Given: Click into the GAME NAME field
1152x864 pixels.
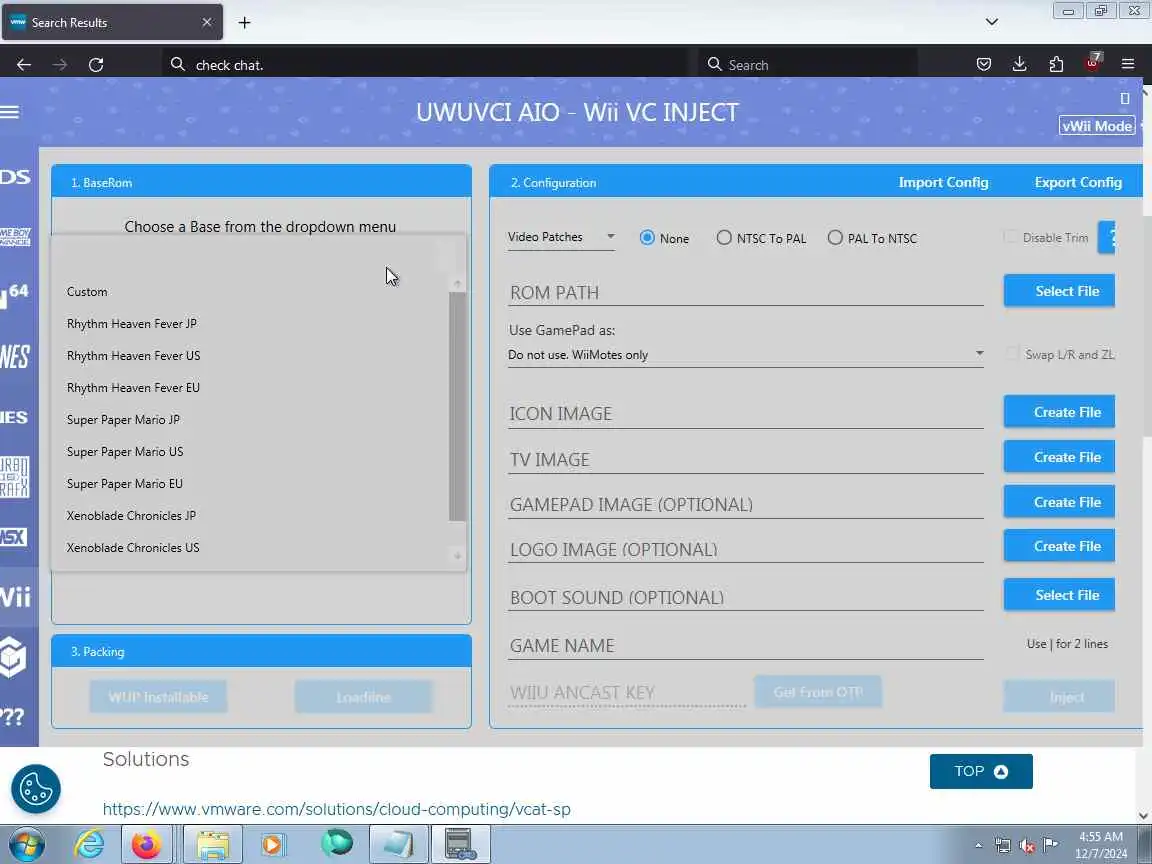Looking at the screenshot, I should click(746, 646).
